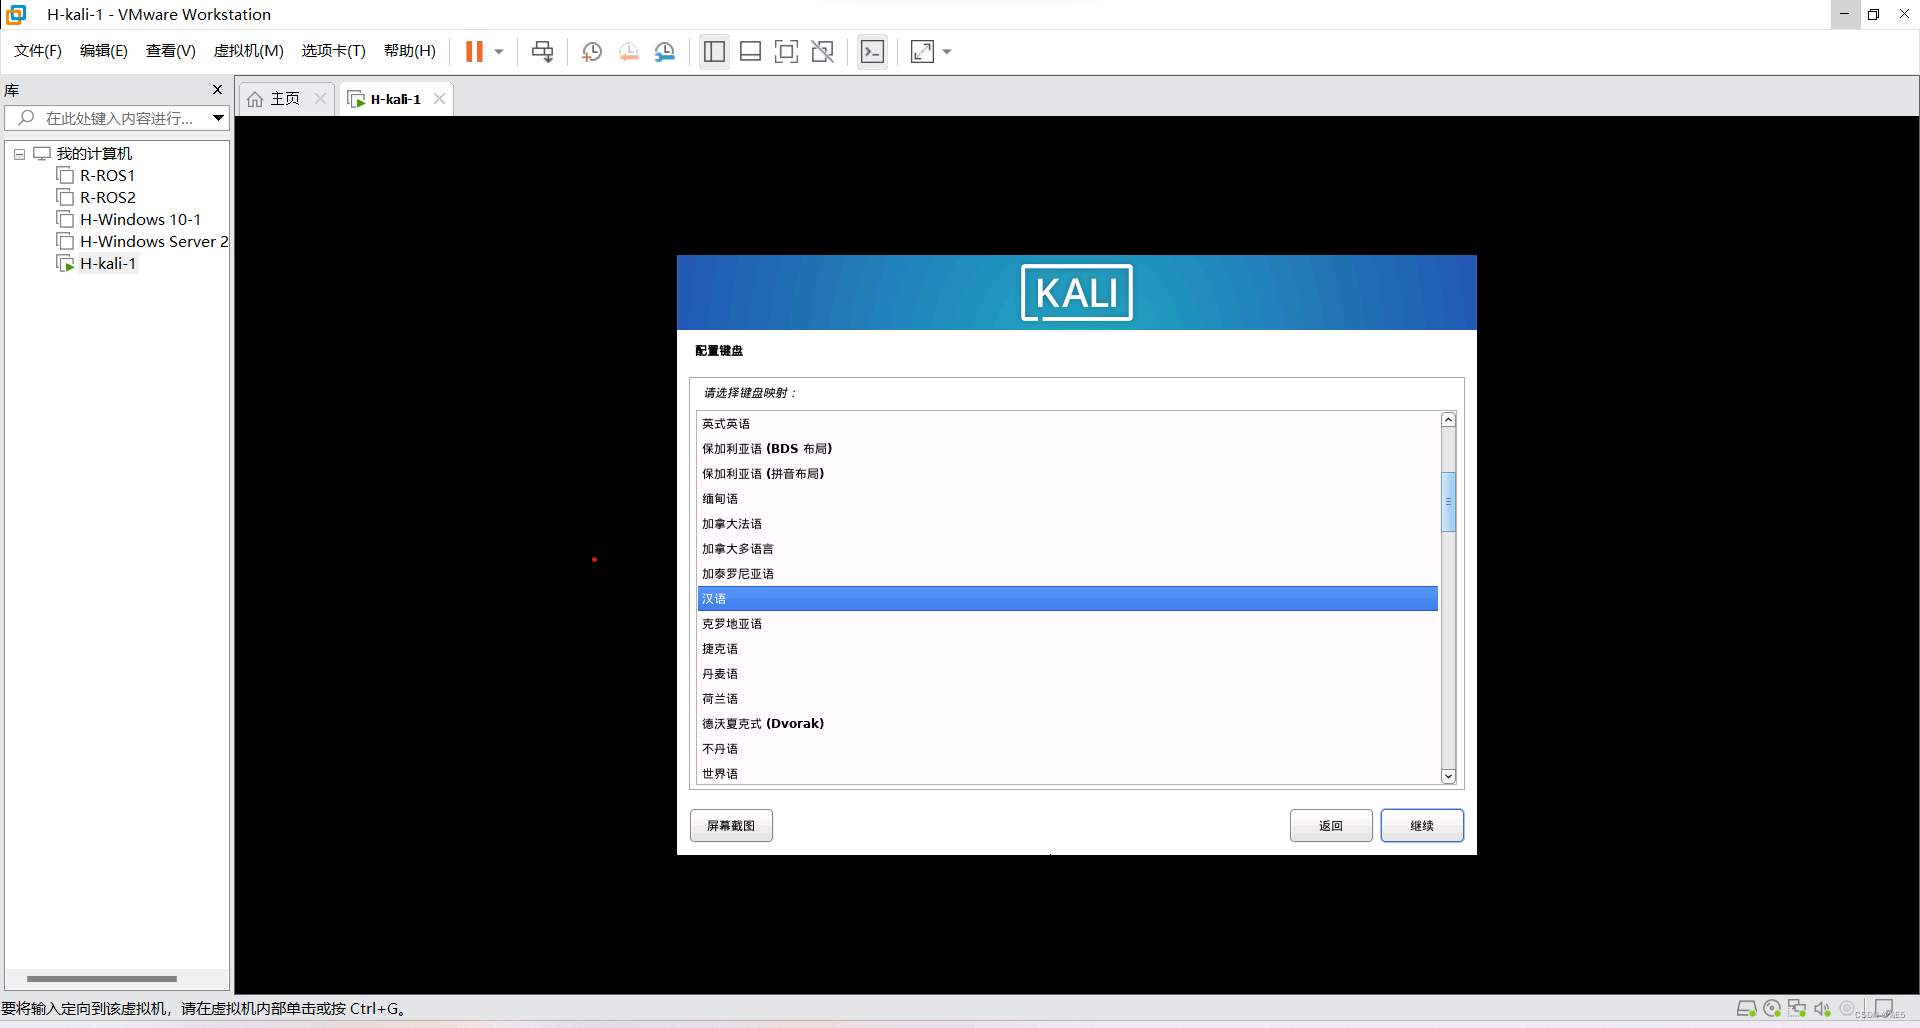This screenshot has width=1920, height=1028.
Task: Take a snapshot of this virtual machine
Action: [592, 52]
